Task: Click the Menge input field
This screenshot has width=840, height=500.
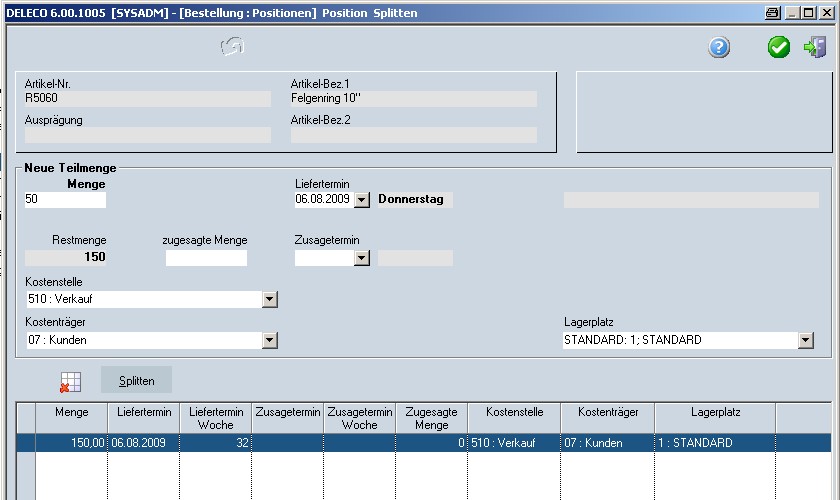Action: pyautogui.click(x=65, y=200)
